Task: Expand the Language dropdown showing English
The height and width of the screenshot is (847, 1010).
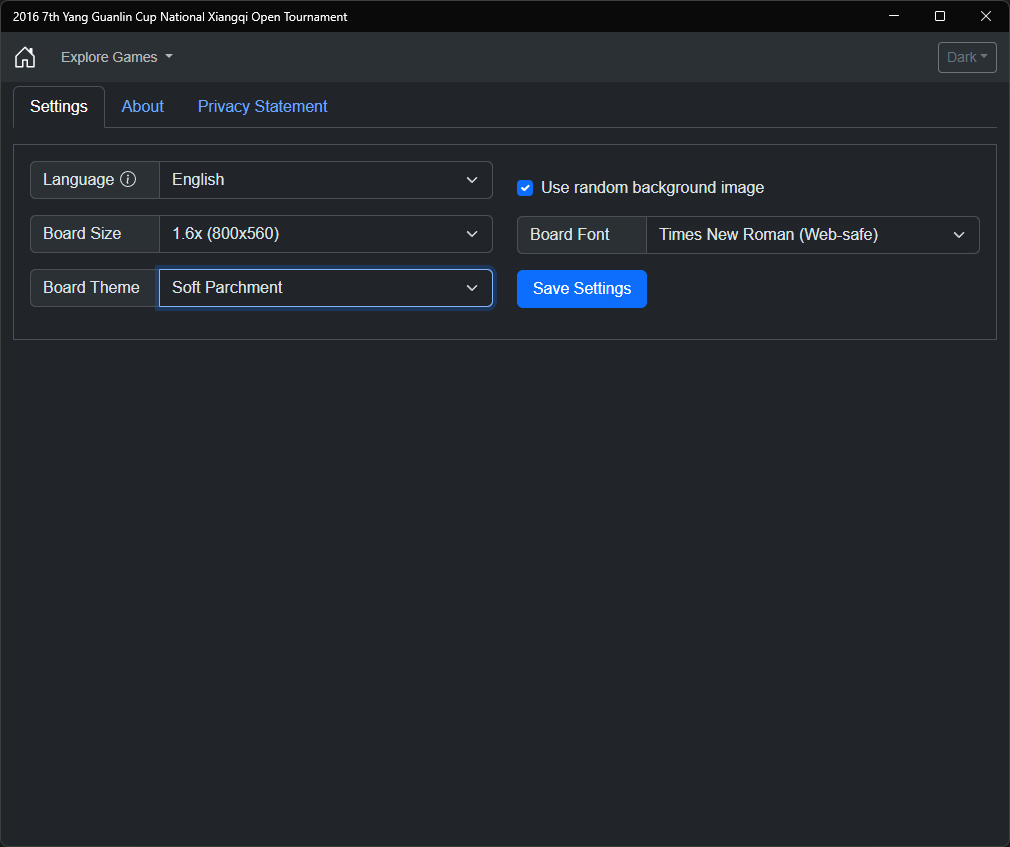Action: coord(325,180)
